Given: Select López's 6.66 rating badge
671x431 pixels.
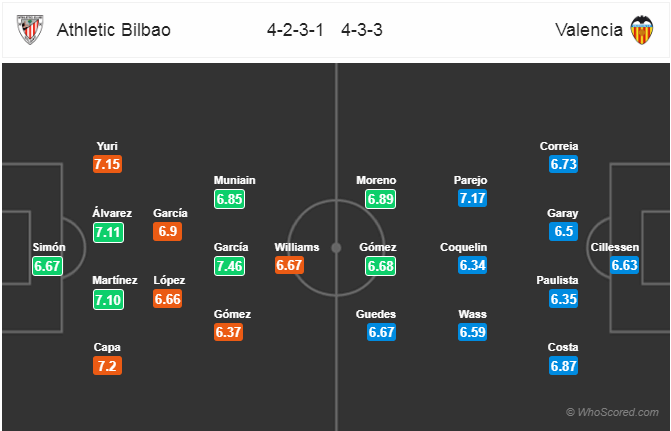Looking at the screenshot, I should click(x=167, y=299).
